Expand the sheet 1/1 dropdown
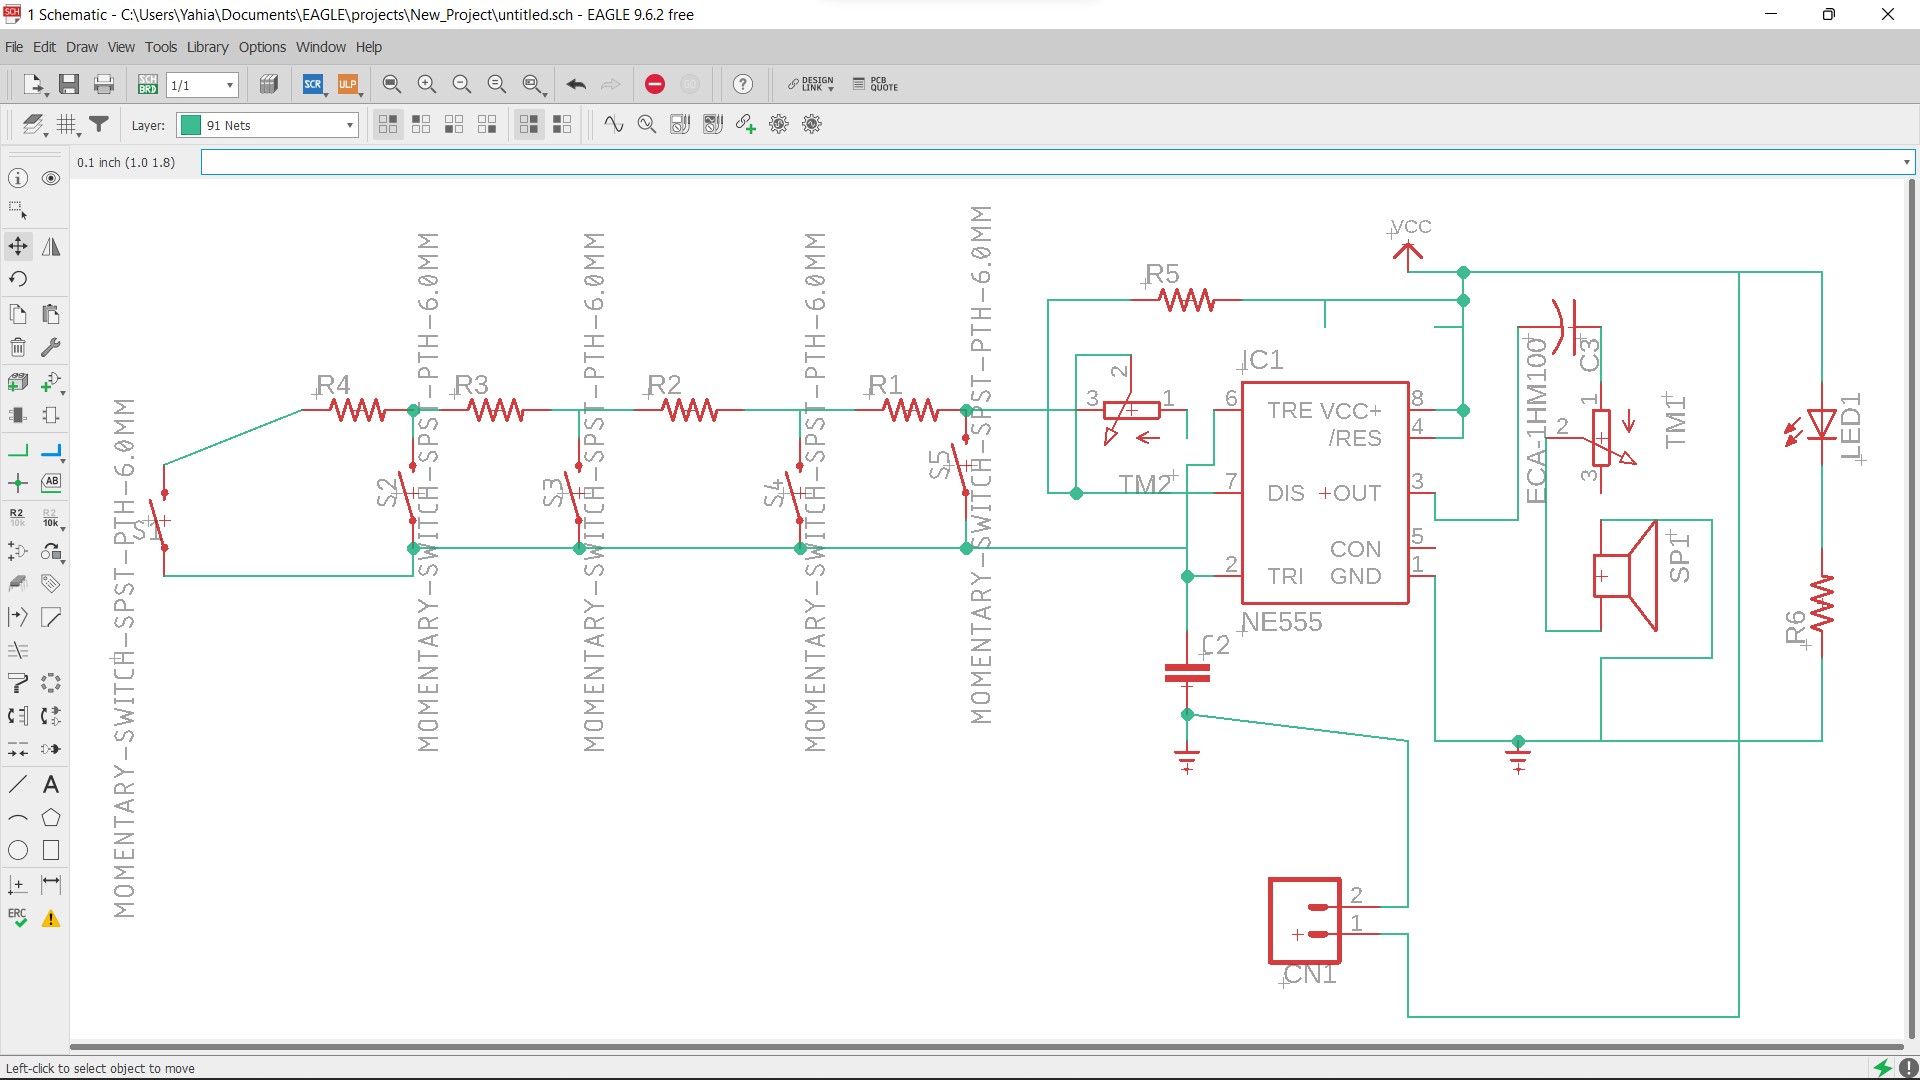 [x=229, y=85]
